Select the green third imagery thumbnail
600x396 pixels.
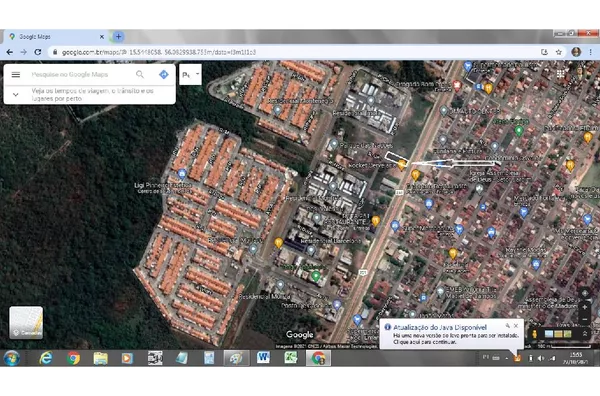[x=567, y=334]
